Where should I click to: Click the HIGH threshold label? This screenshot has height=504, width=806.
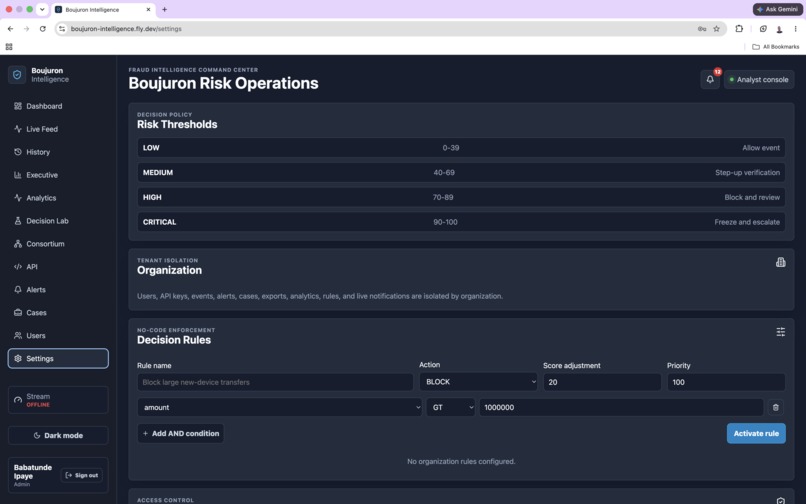point(152,197)
